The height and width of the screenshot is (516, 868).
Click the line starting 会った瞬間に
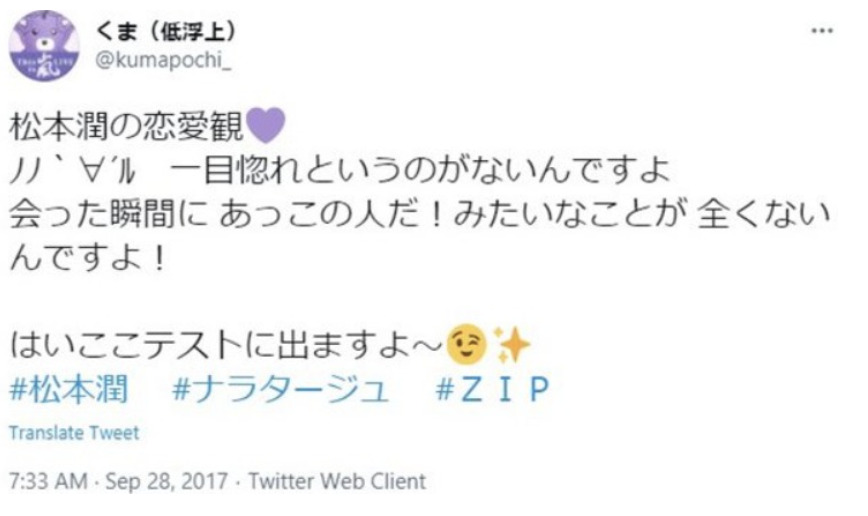coord(420,214)
